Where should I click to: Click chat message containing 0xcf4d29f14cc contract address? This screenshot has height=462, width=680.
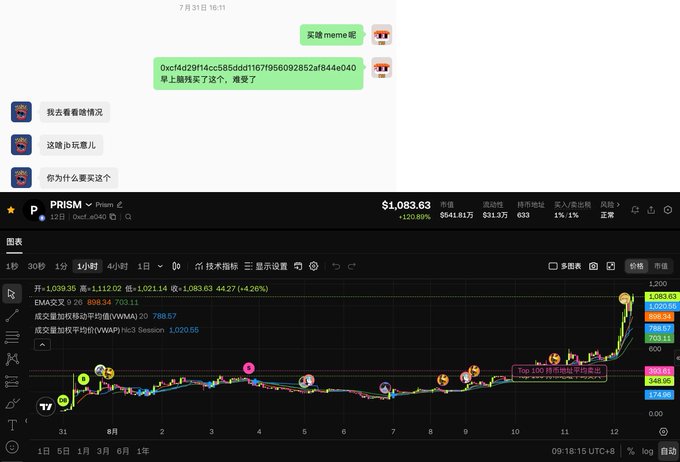coord(258,73)
